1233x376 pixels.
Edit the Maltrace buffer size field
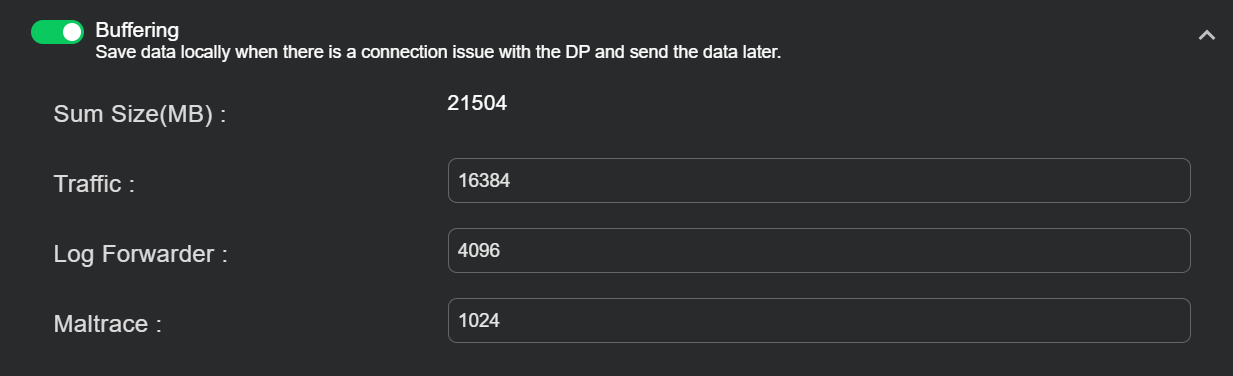[819, 320]
